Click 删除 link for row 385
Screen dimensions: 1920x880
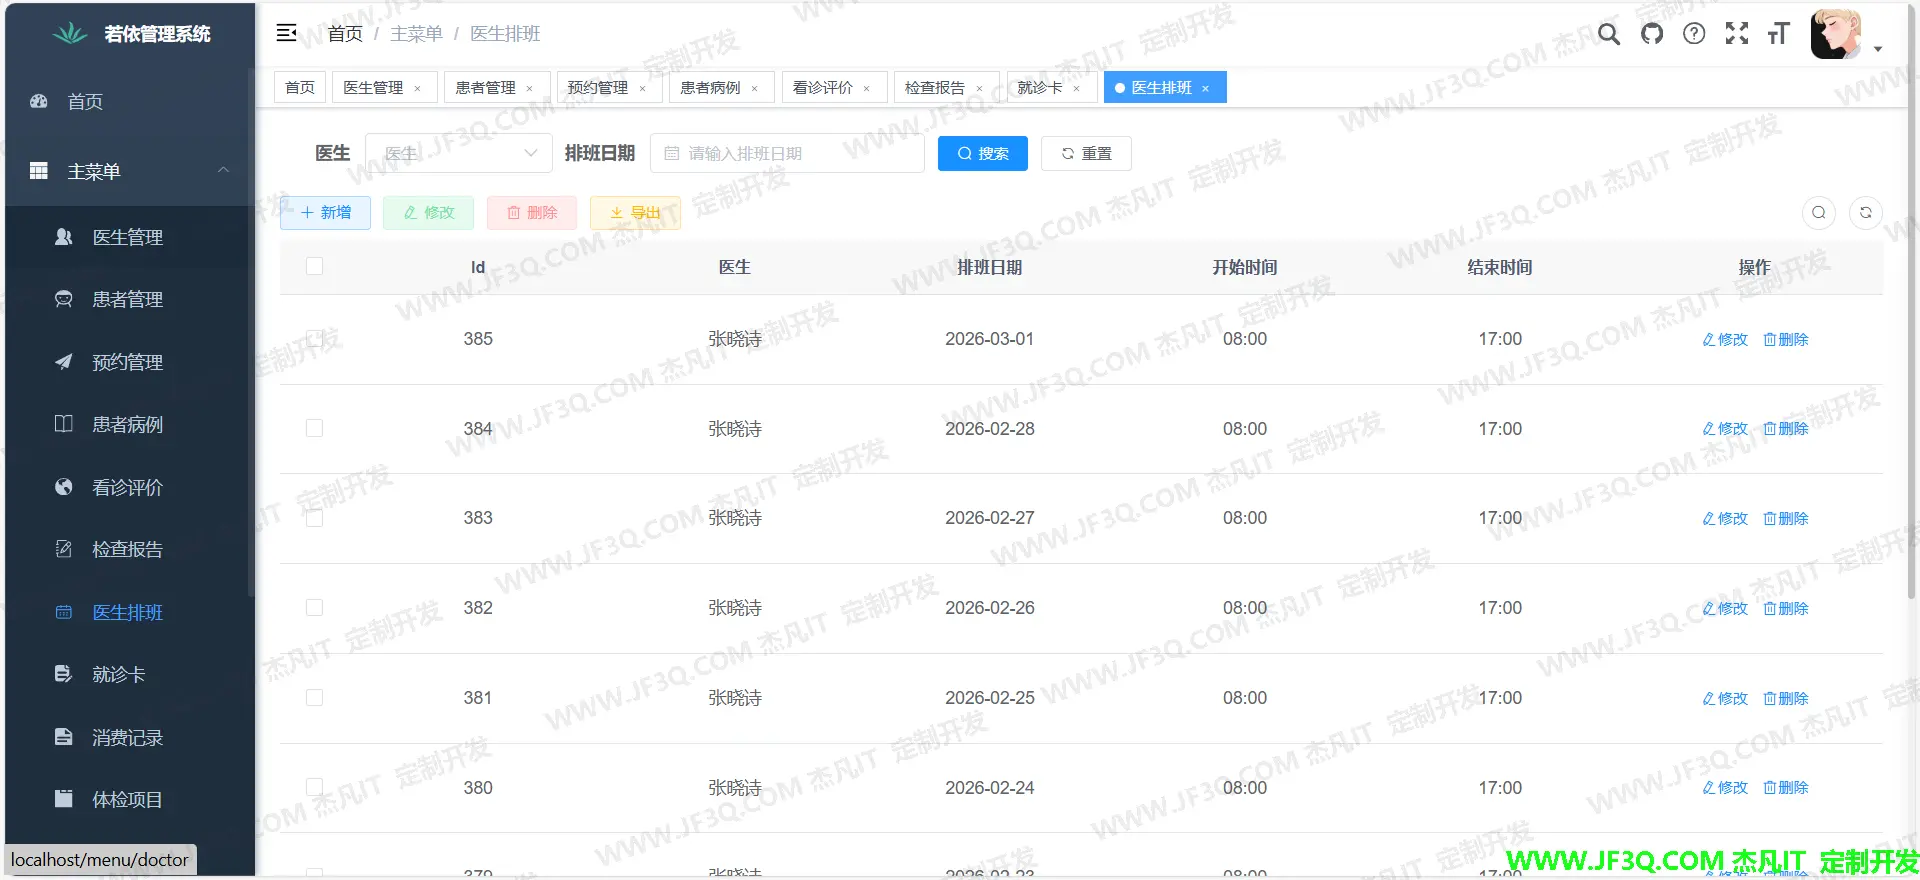1785,339
